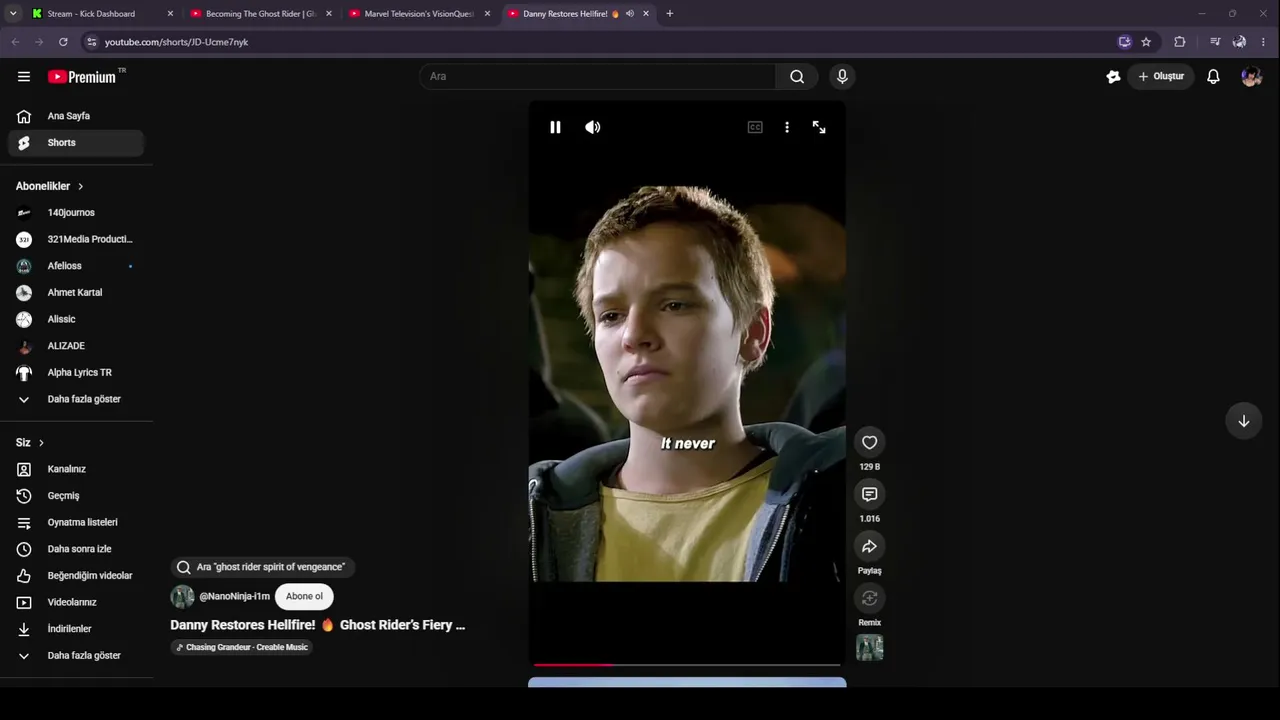Viewport: 1280px width, 720px height.
Task: Close the Stream - Kick Dashboard tab
Action: 170,14
